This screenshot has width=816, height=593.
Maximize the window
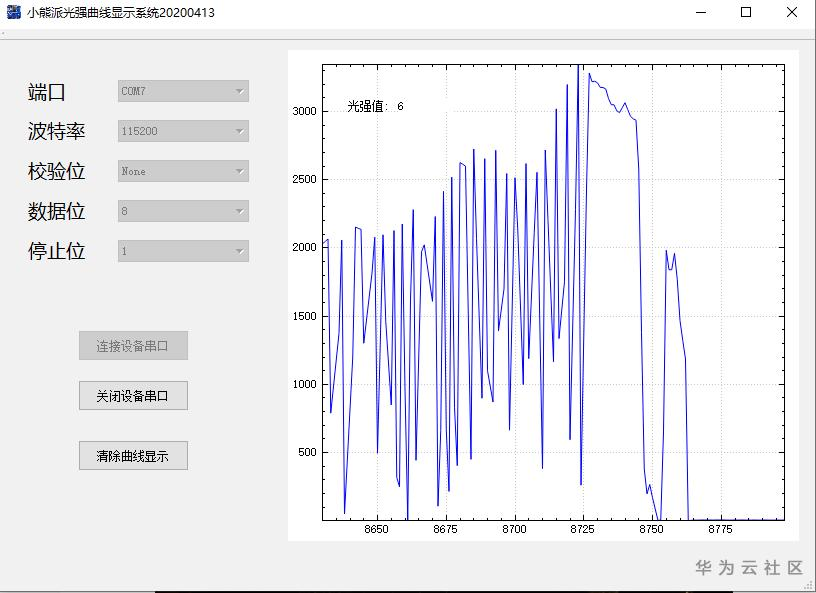coord(746,12)
